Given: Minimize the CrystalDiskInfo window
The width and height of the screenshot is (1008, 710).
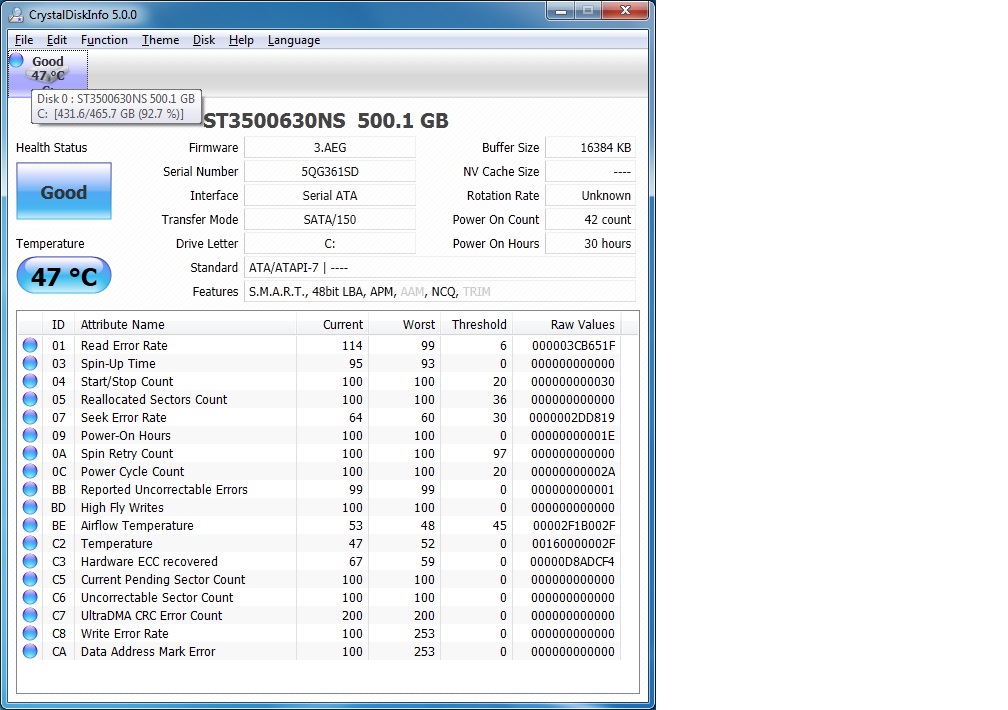Looking at the screenshot, I should point(561,11).
